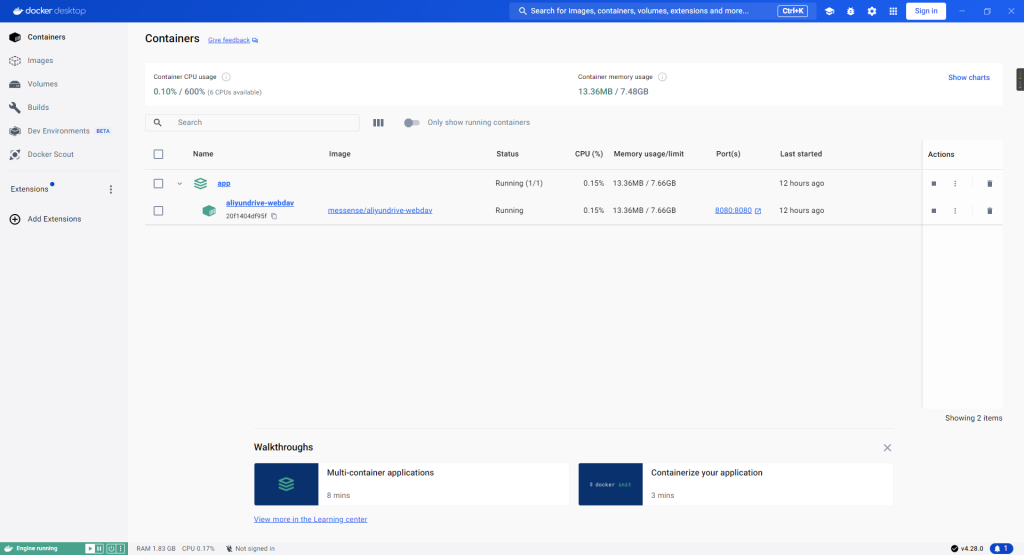This screenshot has width=1024, height=555.
Task: Click the Image column header
Action: point(340,154)
